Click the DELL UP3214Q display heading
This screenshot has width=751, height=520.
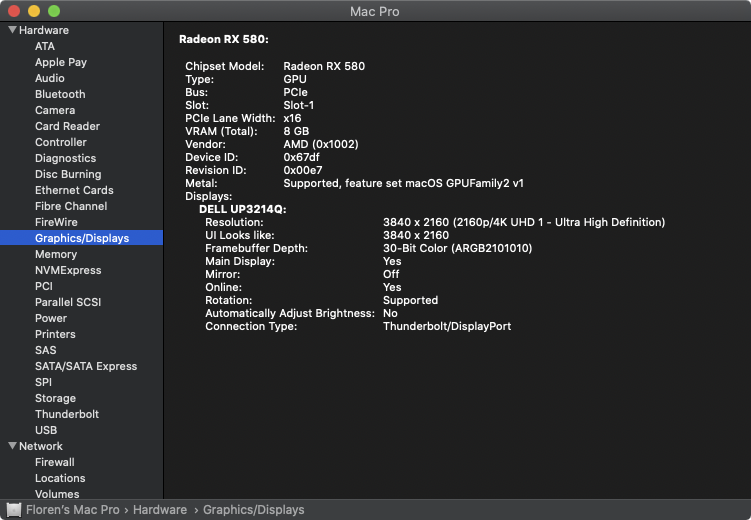243,209
